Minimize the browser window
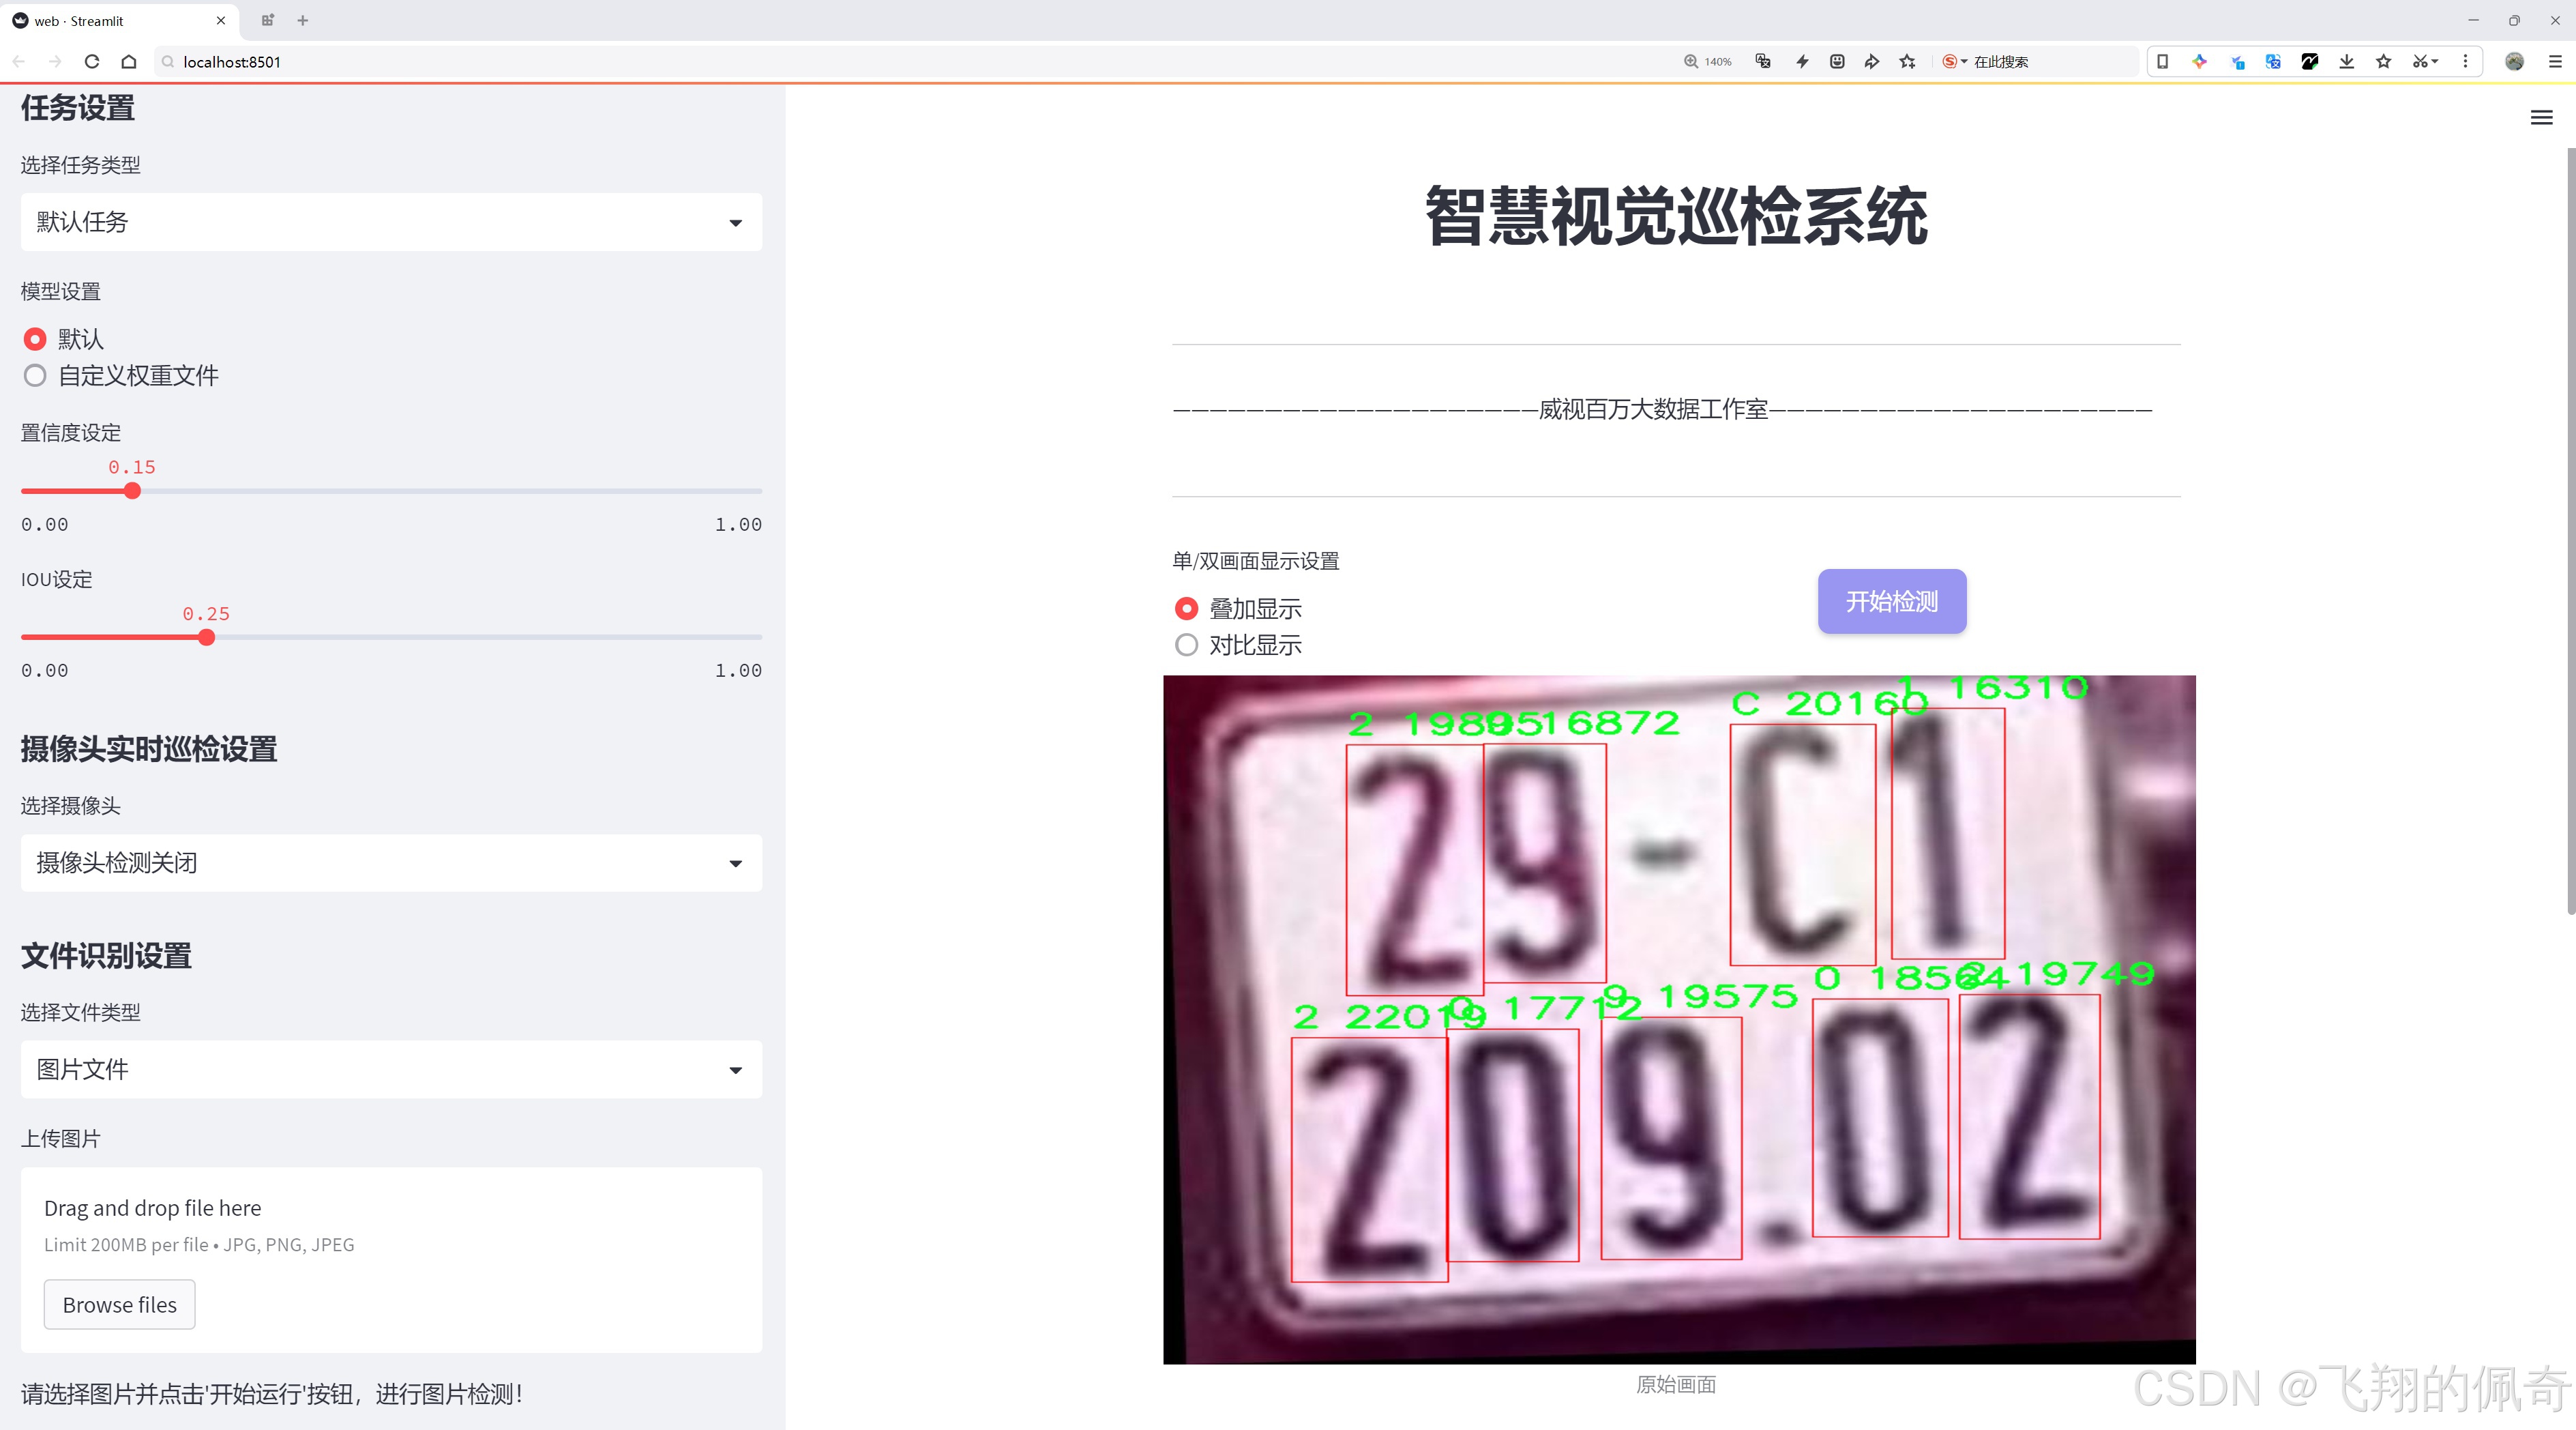2576x1430 pixels. tap(2473, 20)
